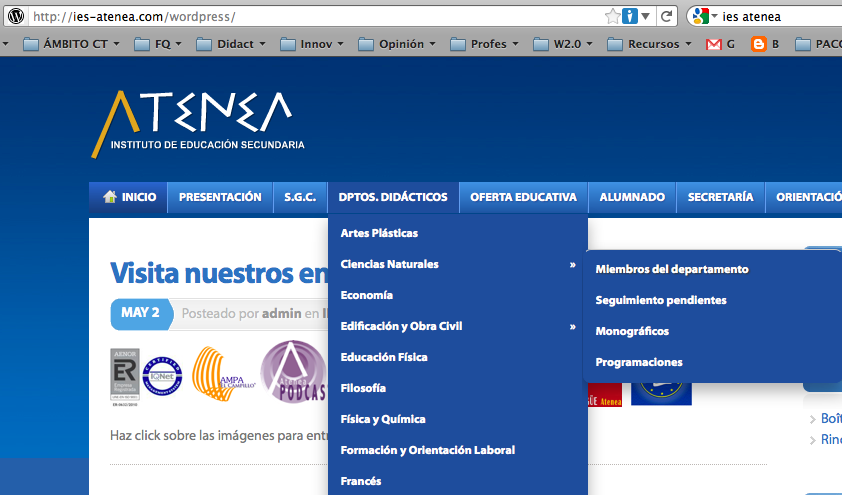842x495 pixels.
Task: Expand the ÁMBITO CT bookmarks folder
Action: click(x=70, y=44)
